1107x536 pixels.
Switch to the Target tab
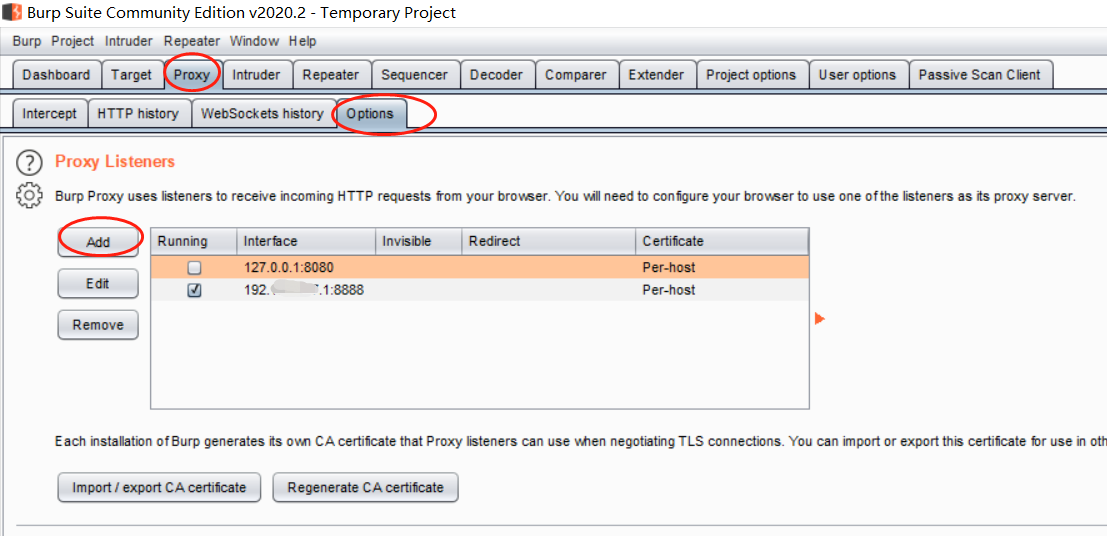point(131,75)
